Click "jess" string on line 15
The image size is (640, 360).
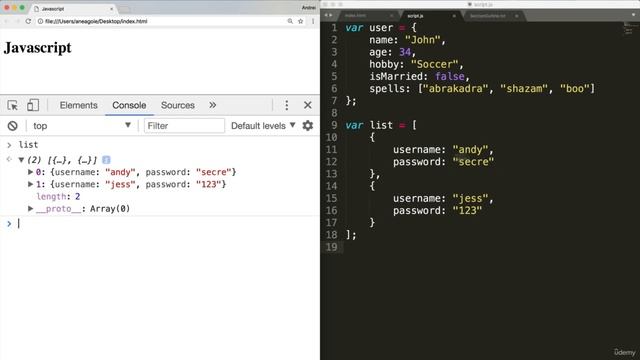coord(471,199)
